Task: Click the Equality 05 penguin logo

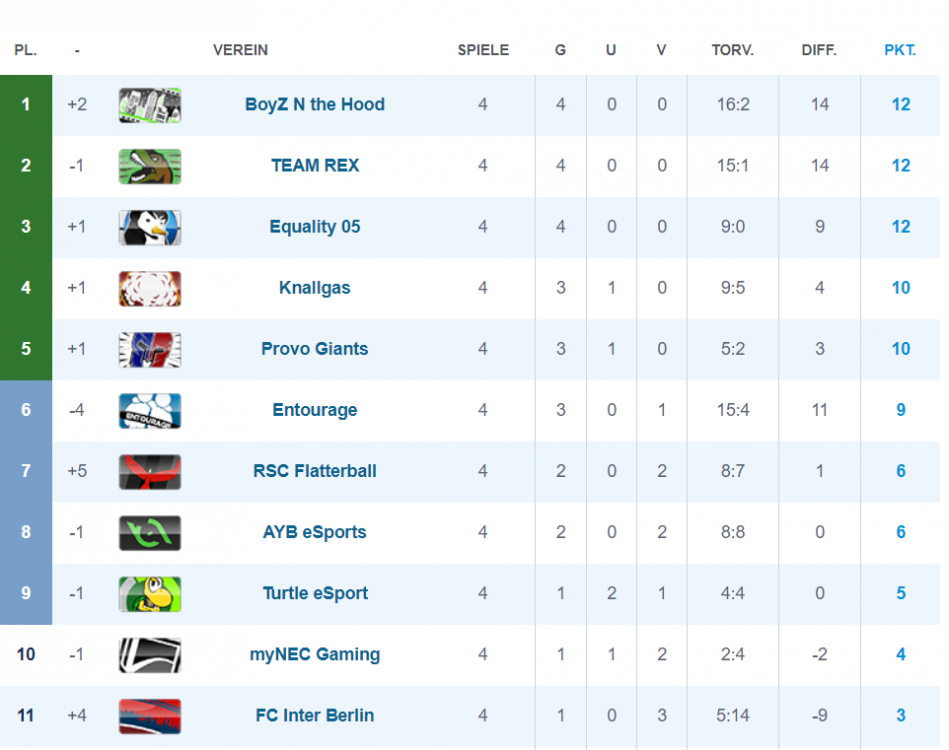Action: (x=149, y=227)
